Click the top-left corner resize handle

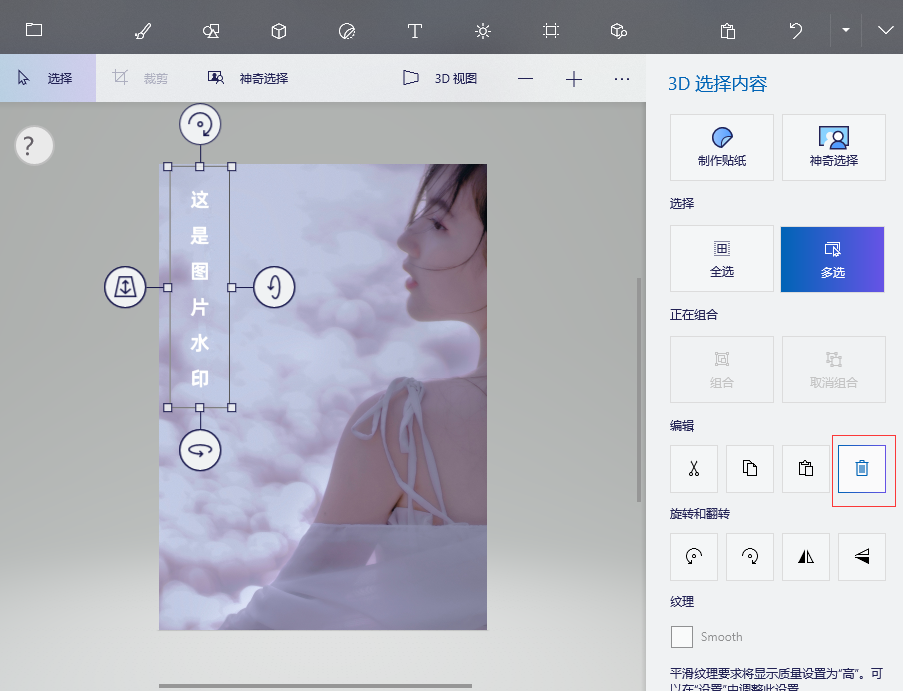click(x=168, y=166)
